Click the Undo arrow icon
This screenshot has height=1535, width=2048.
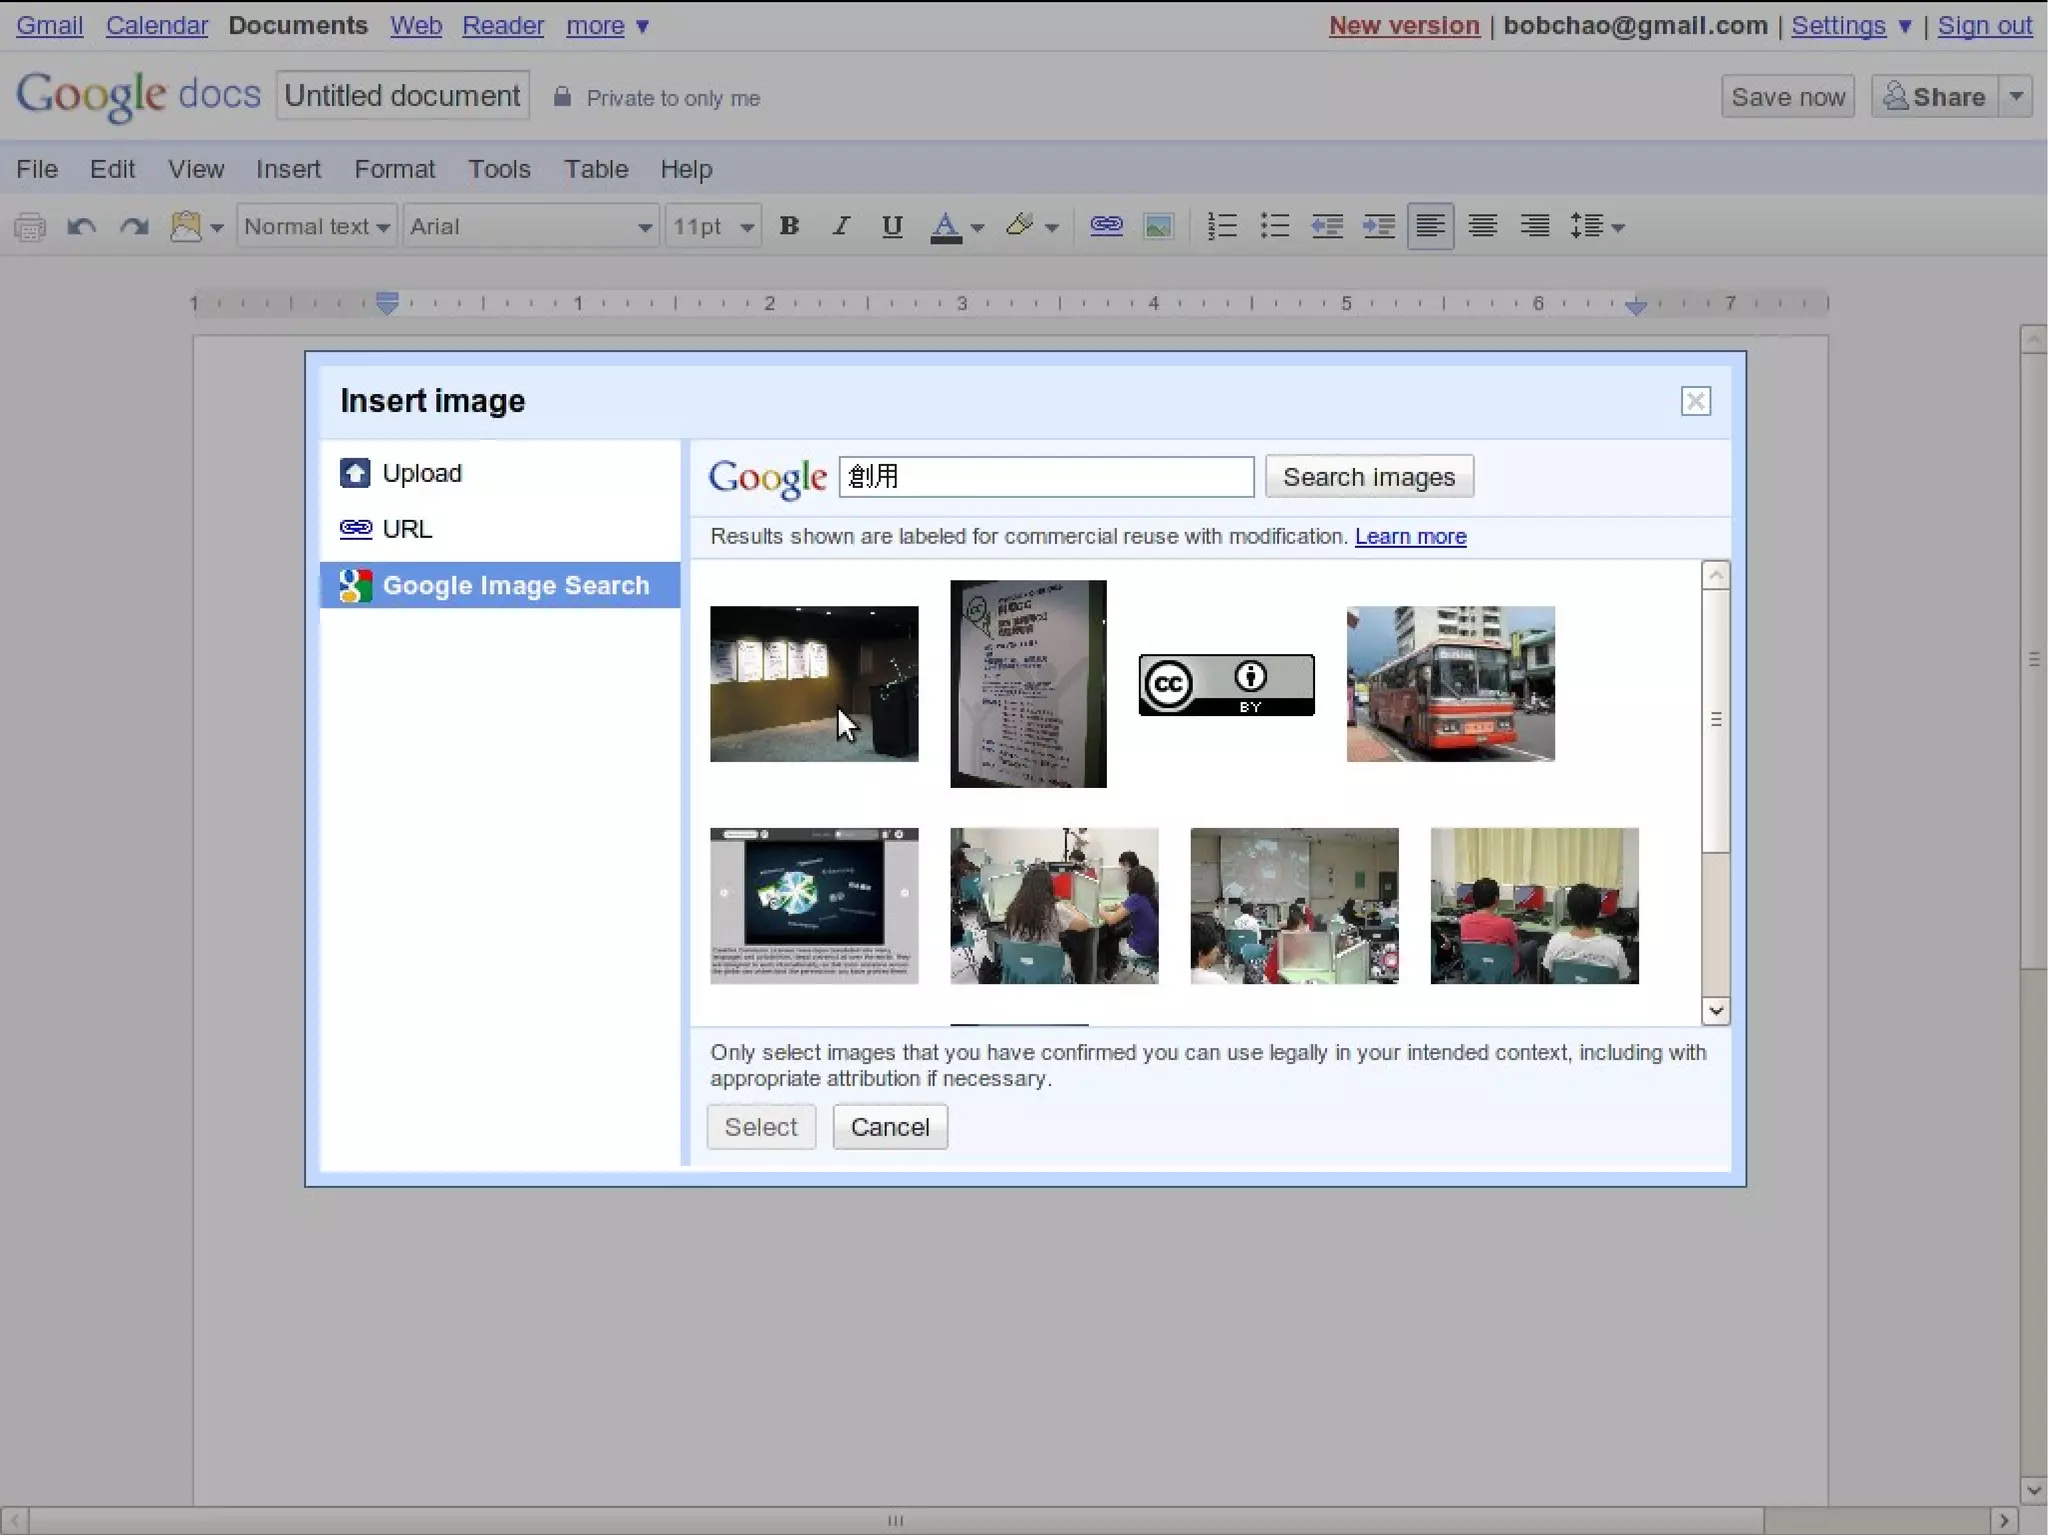point(81,227)
